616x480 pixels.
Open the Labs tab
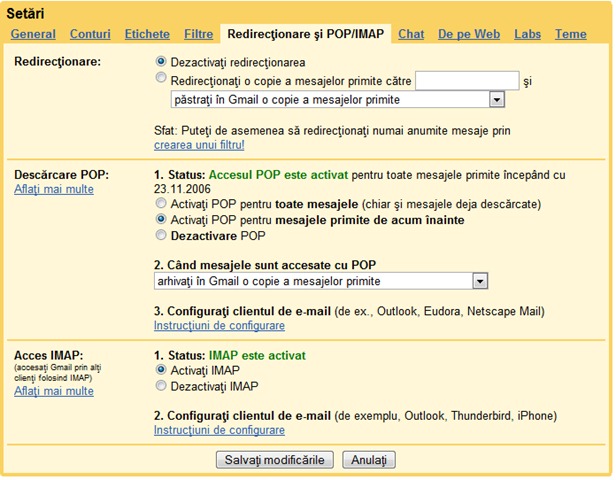[x=527, y=34]
